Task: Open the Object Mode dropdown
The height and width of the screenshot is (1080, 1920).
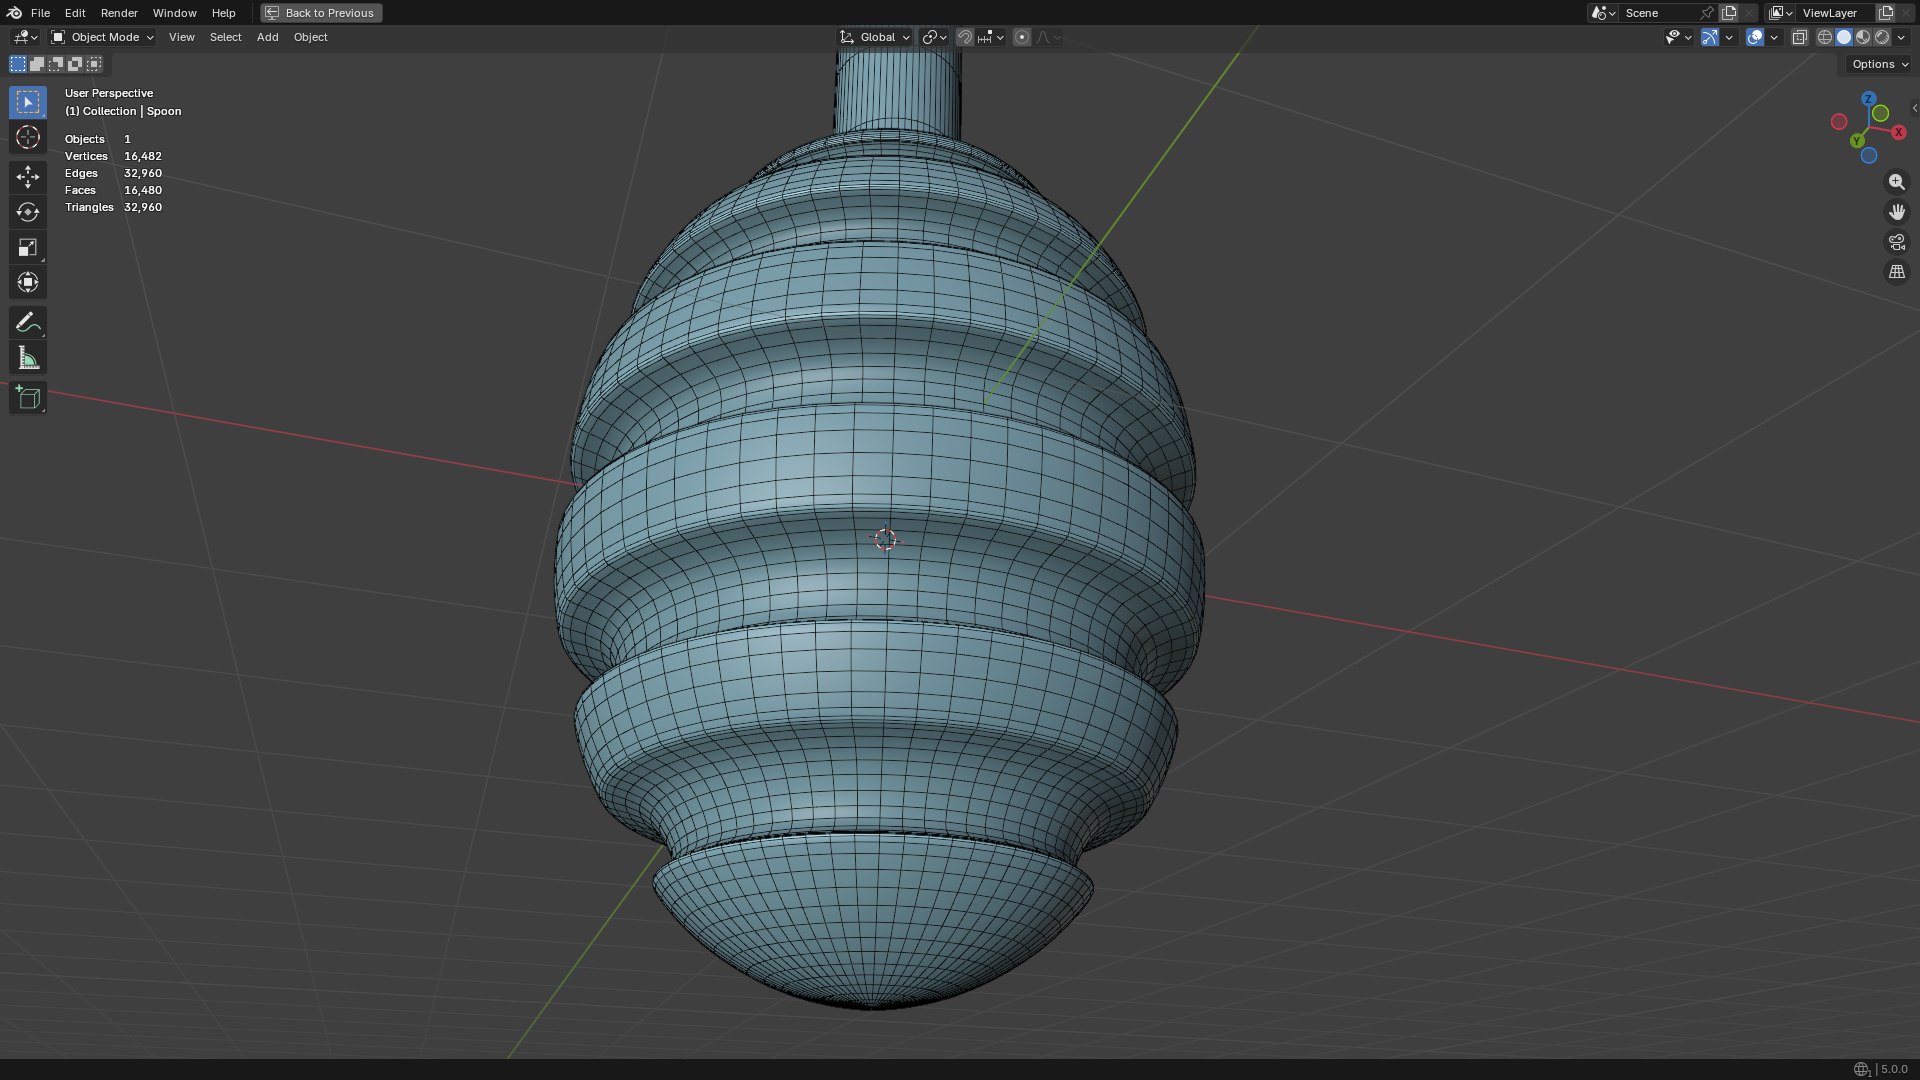Action: click(x=102, y=37)
